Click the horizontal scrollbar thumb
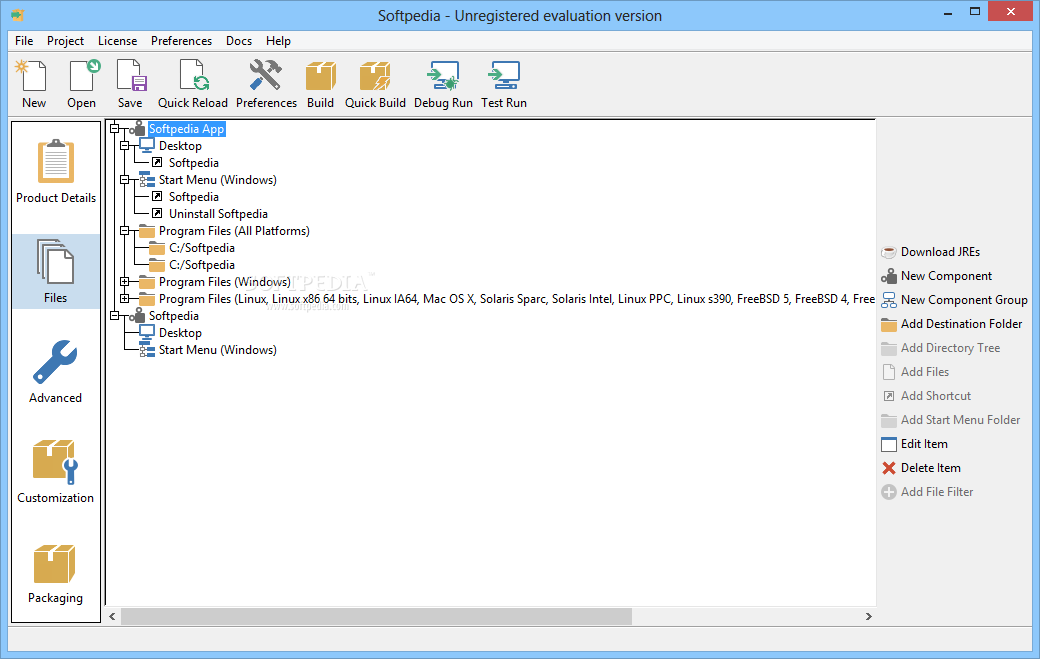 pyautogui.click(x=376, y=617)
